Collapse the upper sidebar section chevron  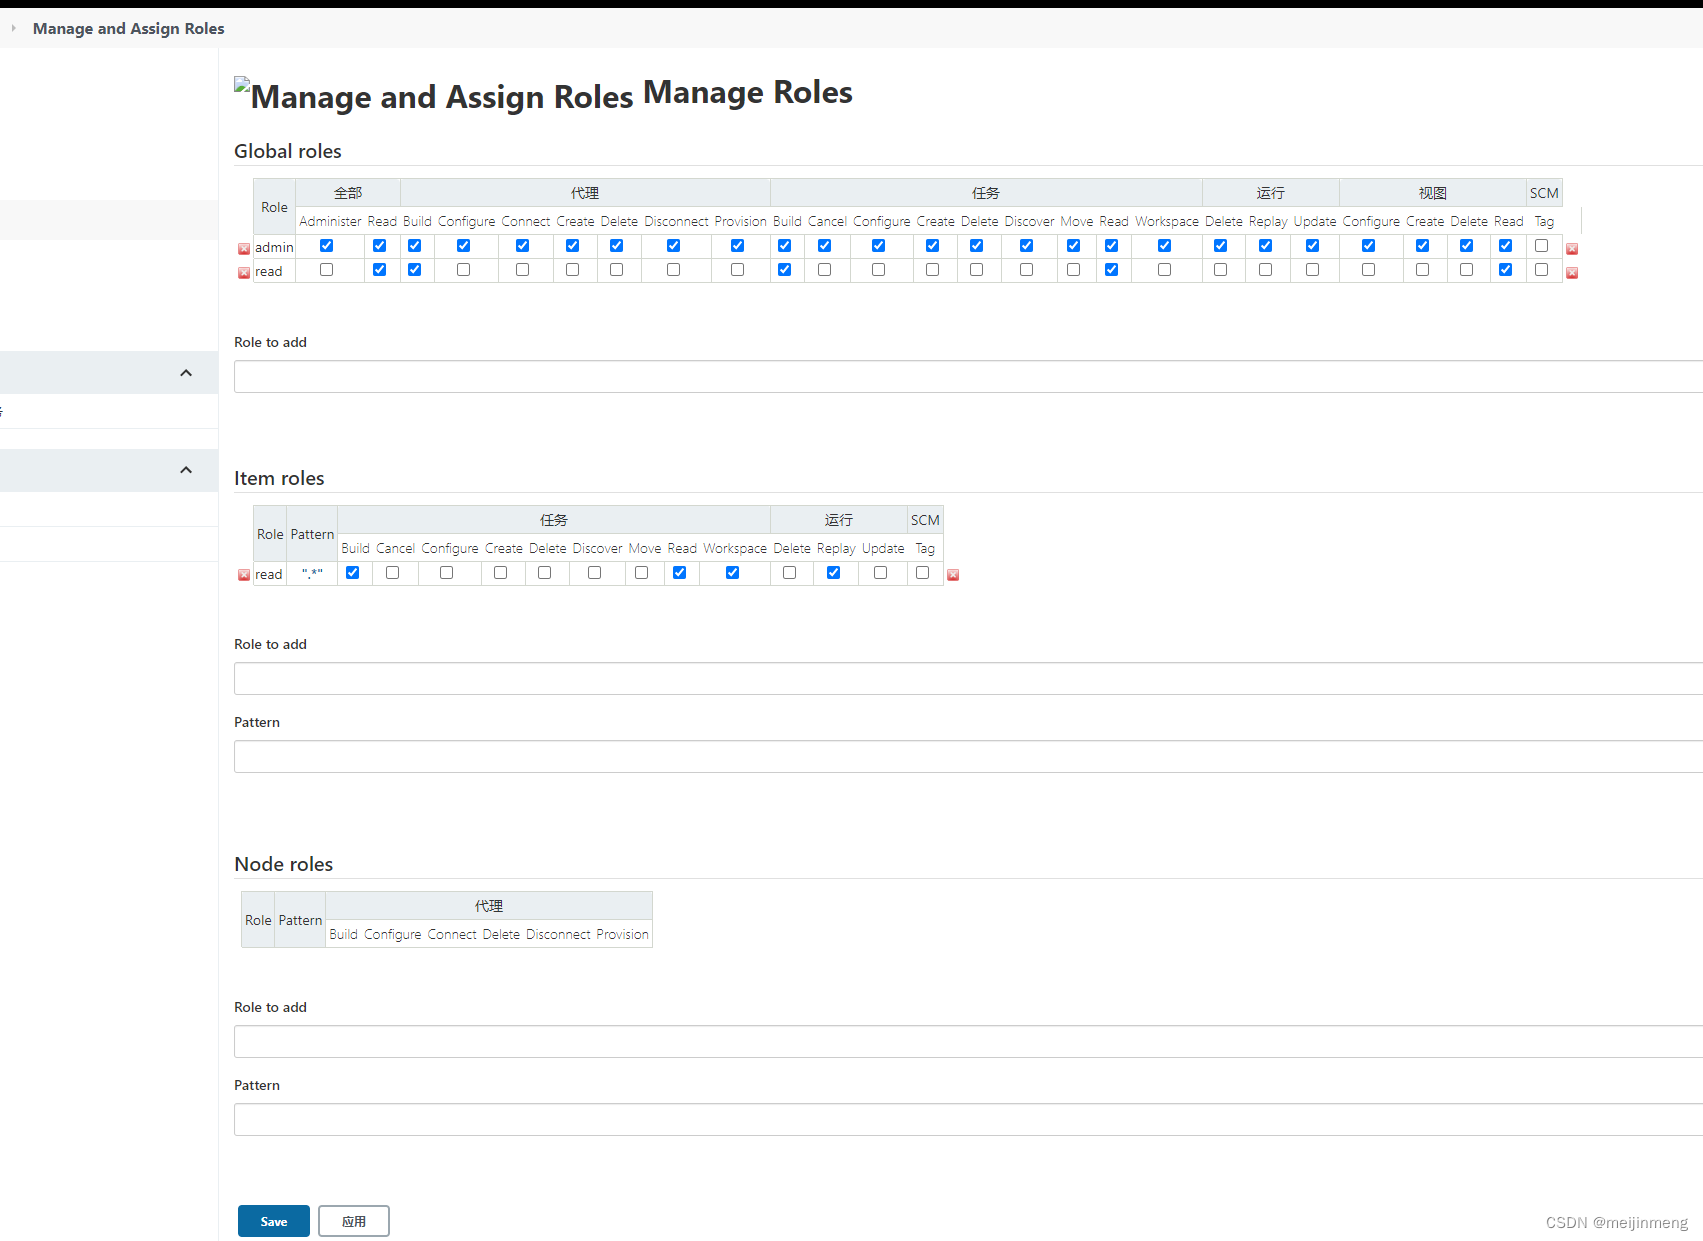(186, 373)
